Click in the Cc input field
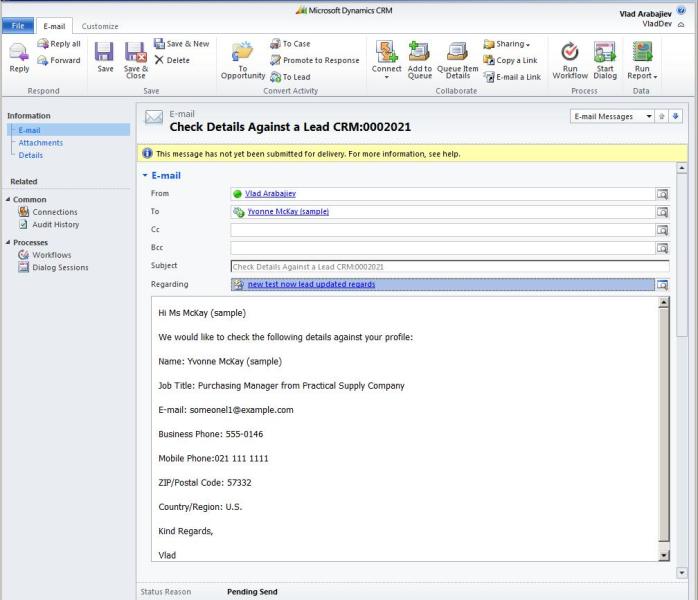Image resolution: width=698 pixels, height=600 pixels. pos(440,230)
